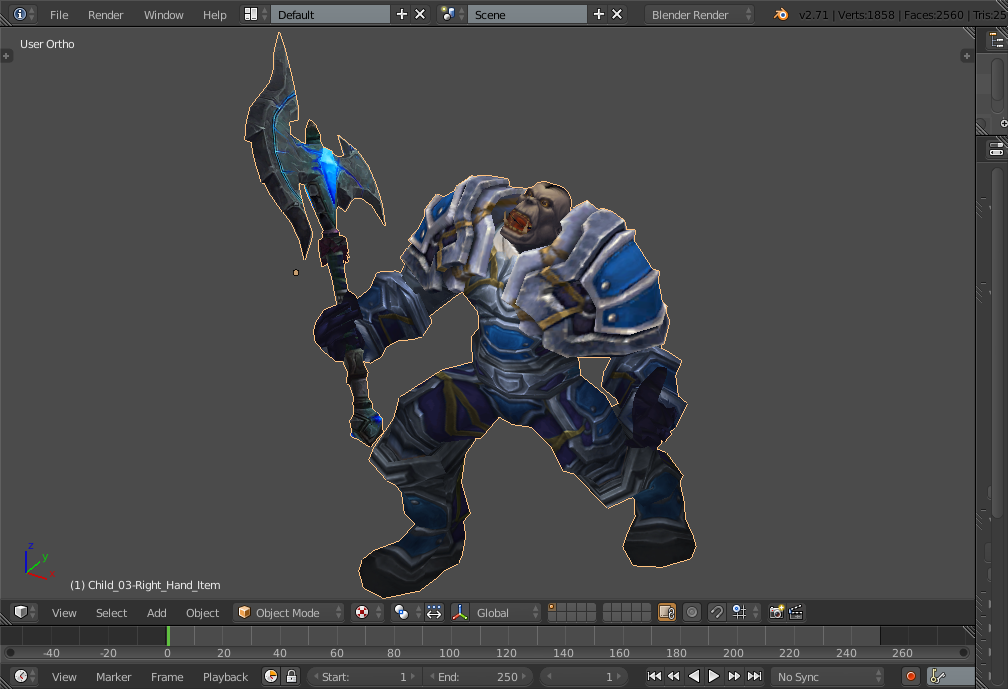The height and width of the screenshot is (689, 1008).
Task: Delete the Default screen layout
Action: coord(420,14)
